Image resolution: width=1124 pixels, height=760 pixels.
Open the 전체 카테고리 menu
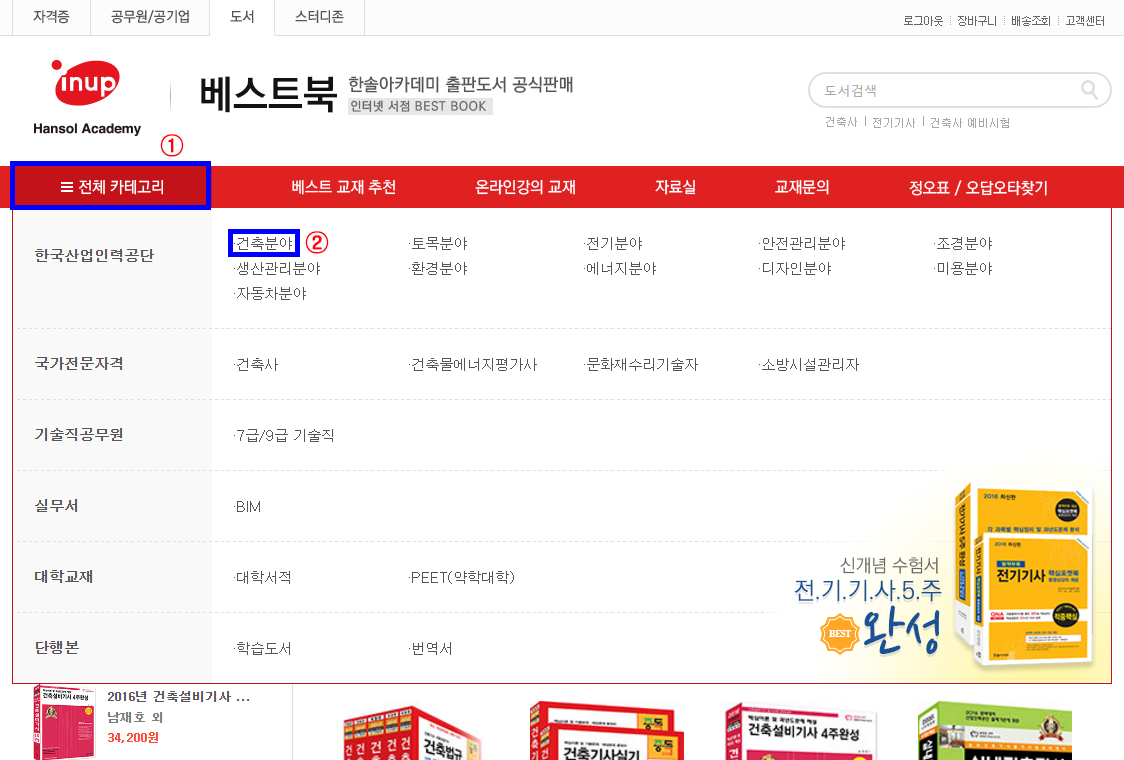111,186
